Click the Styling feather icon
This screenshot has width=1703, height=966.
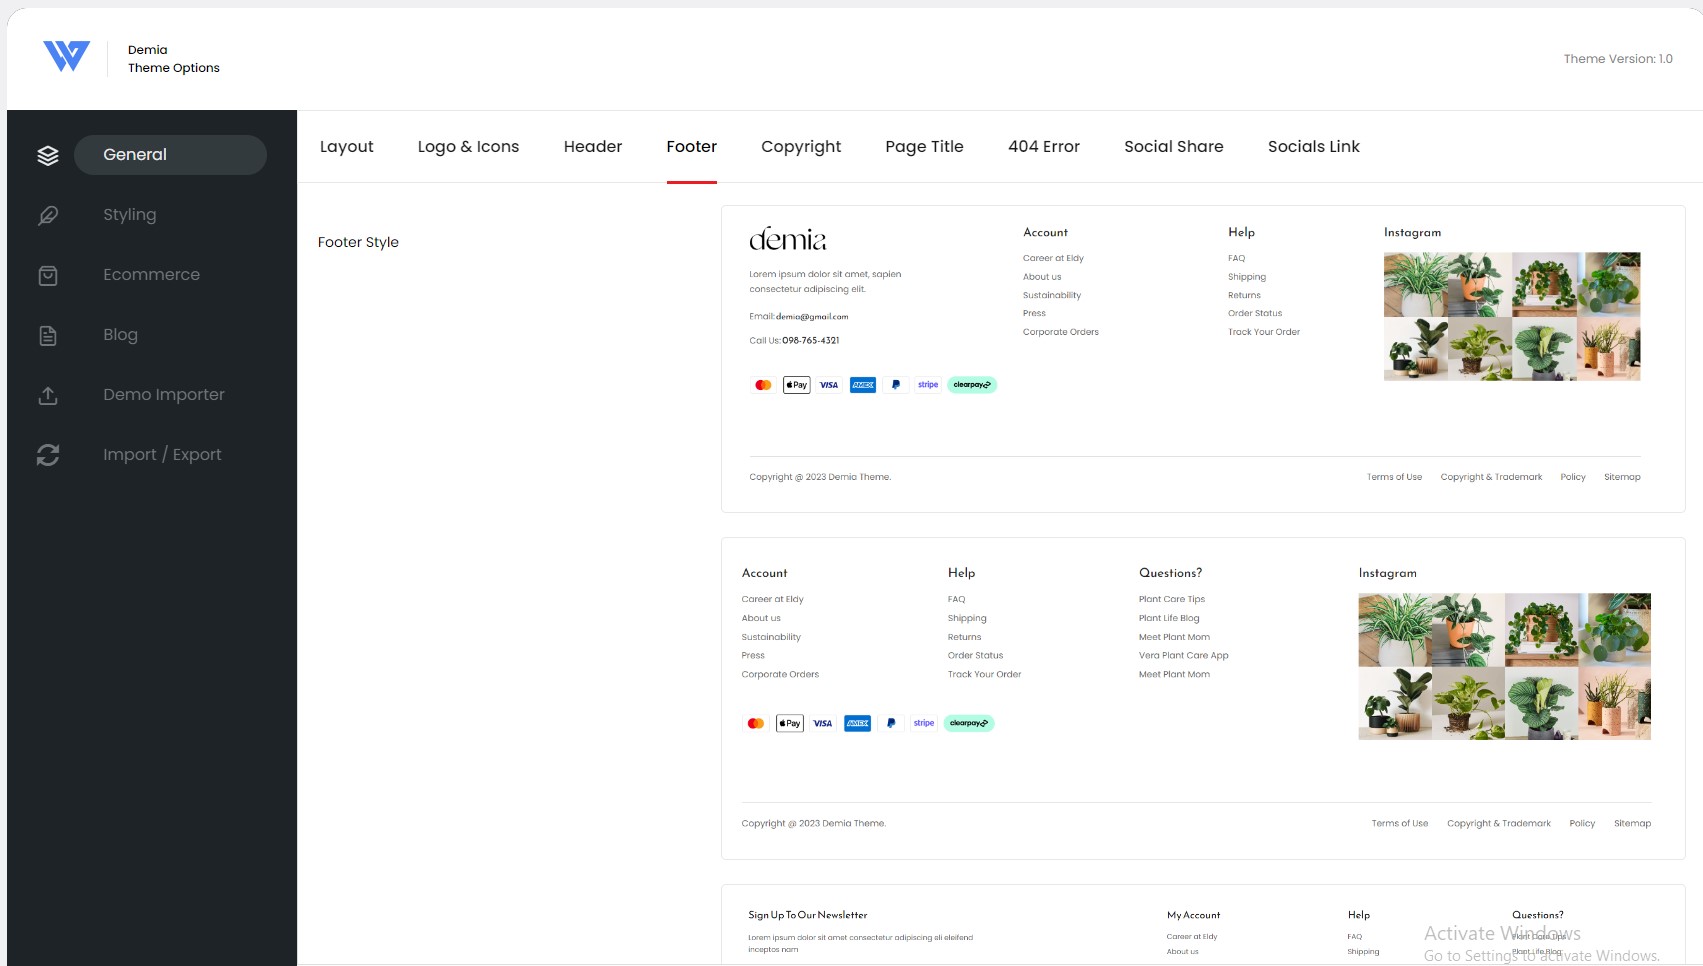[x=48, y=215]
